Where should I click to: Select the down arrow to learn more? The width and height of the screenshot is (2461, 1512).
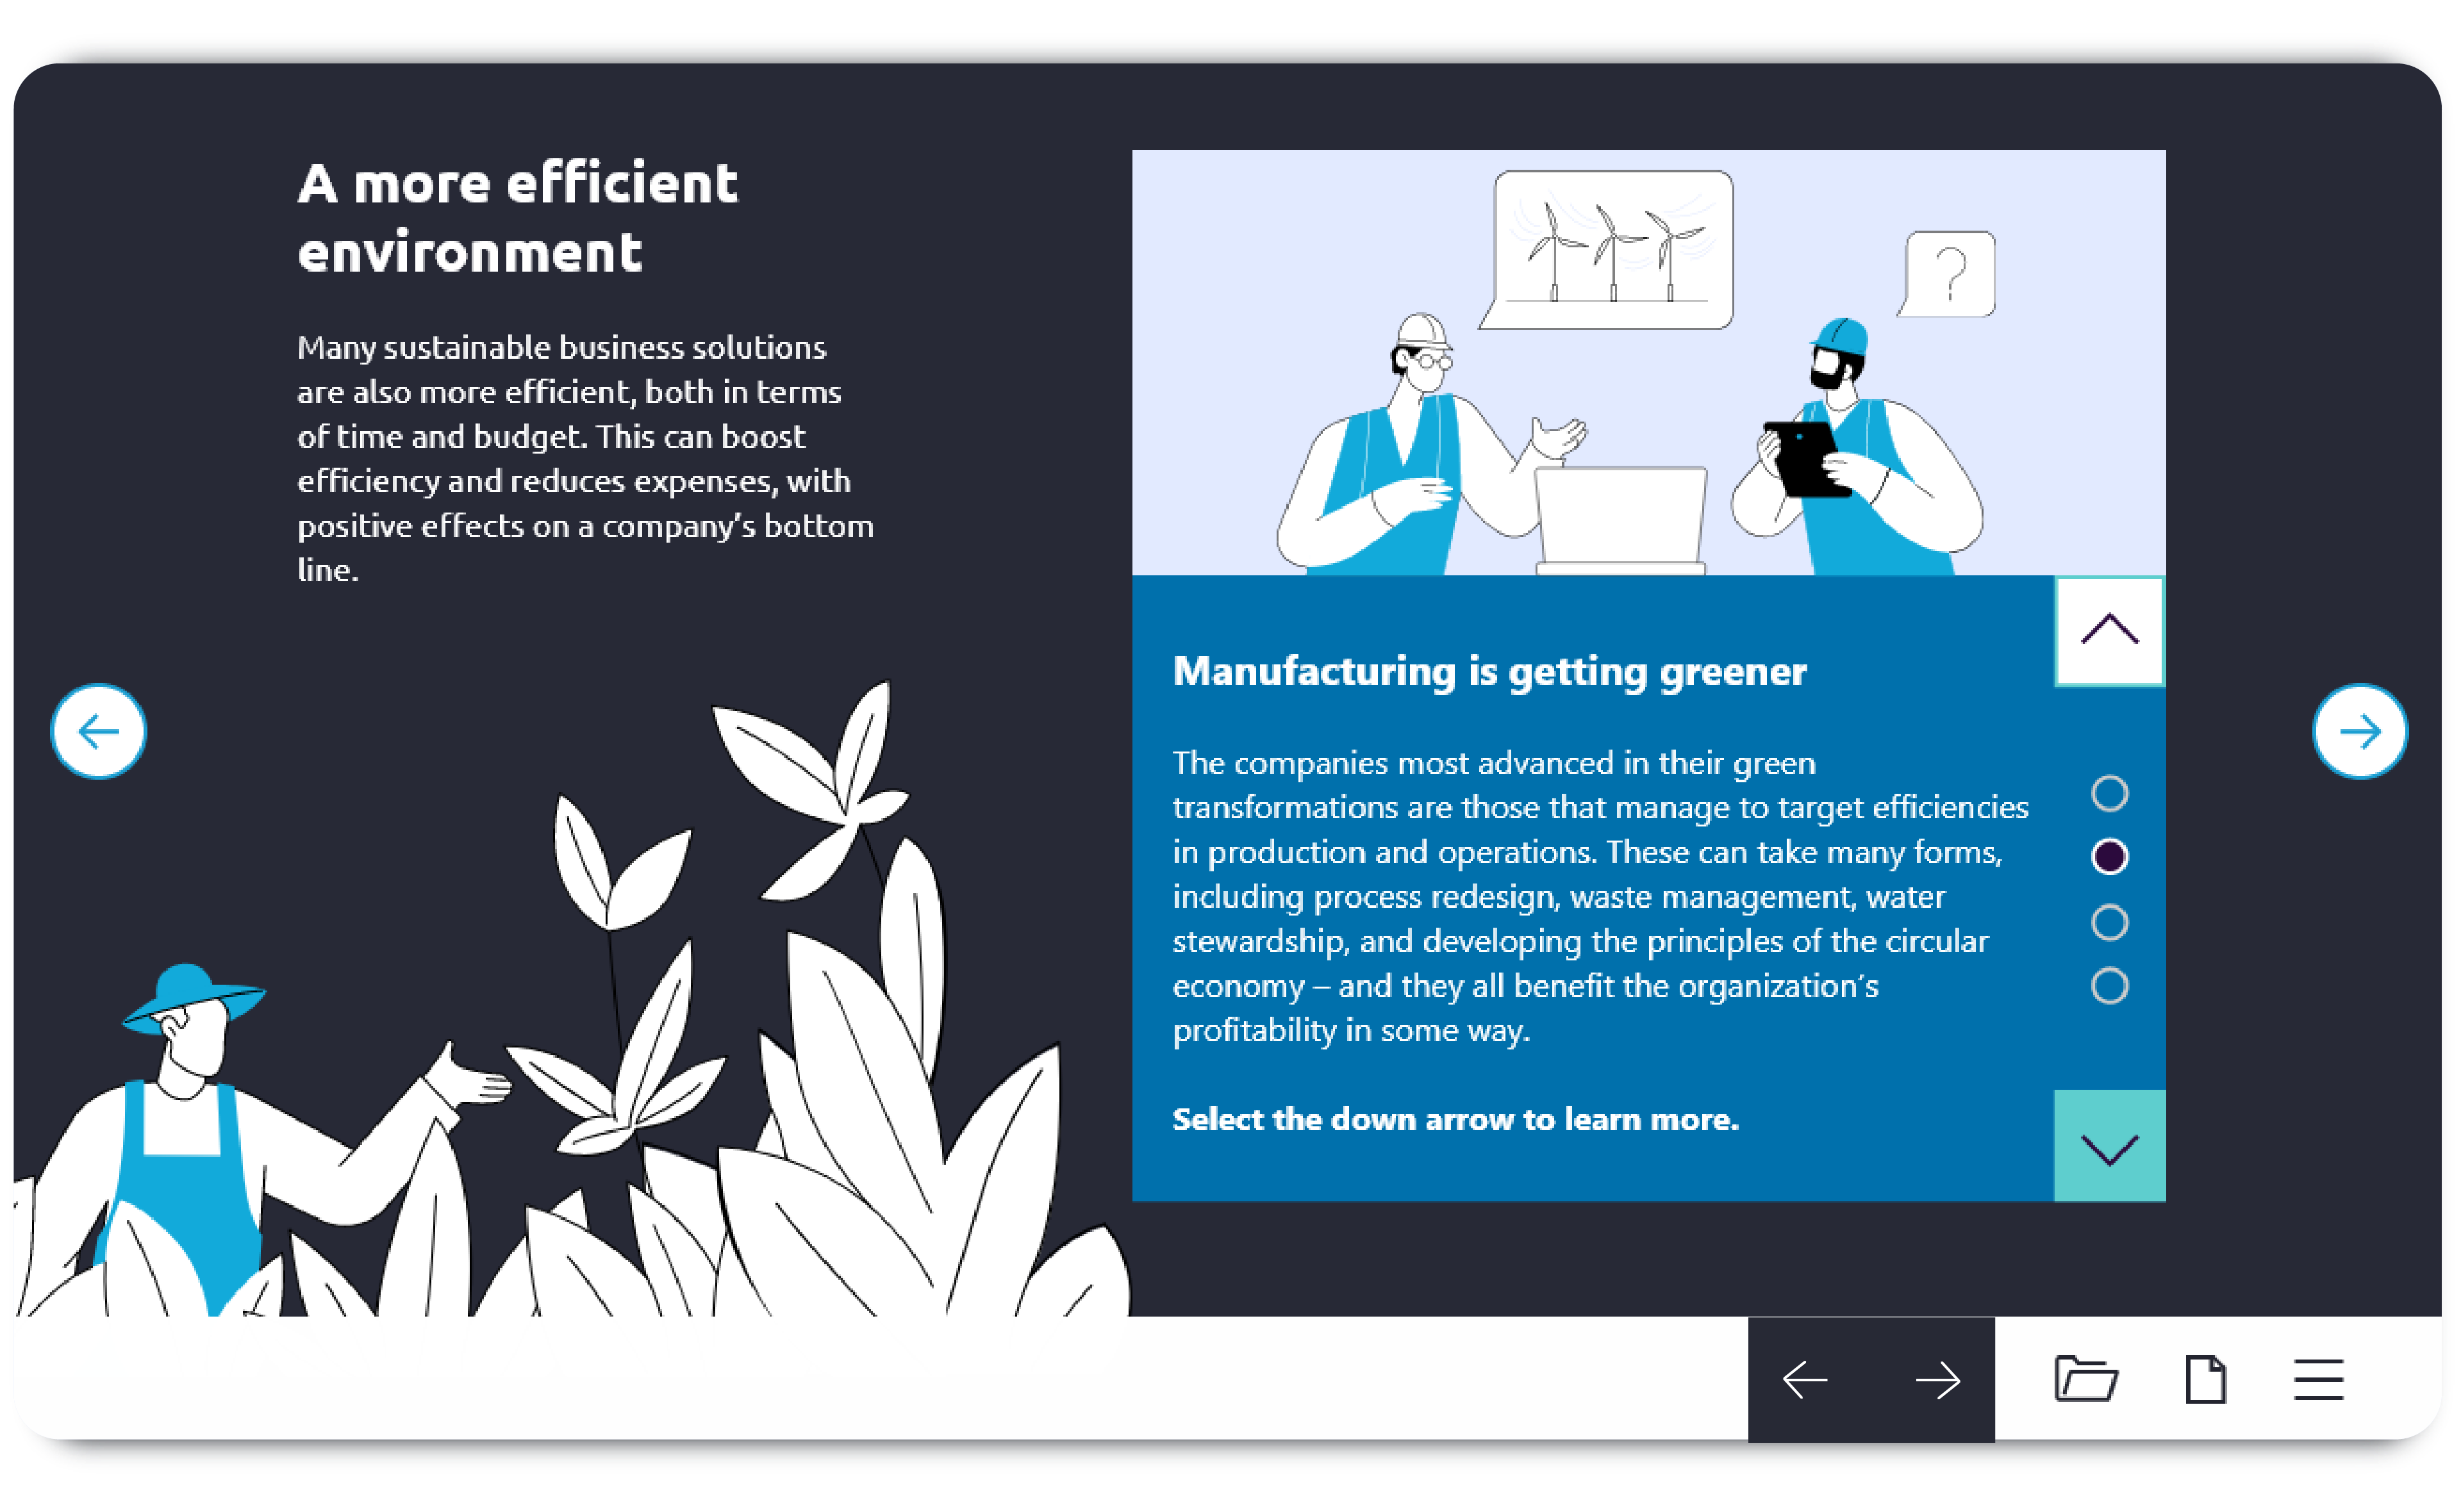[x=2109, y=1145]
